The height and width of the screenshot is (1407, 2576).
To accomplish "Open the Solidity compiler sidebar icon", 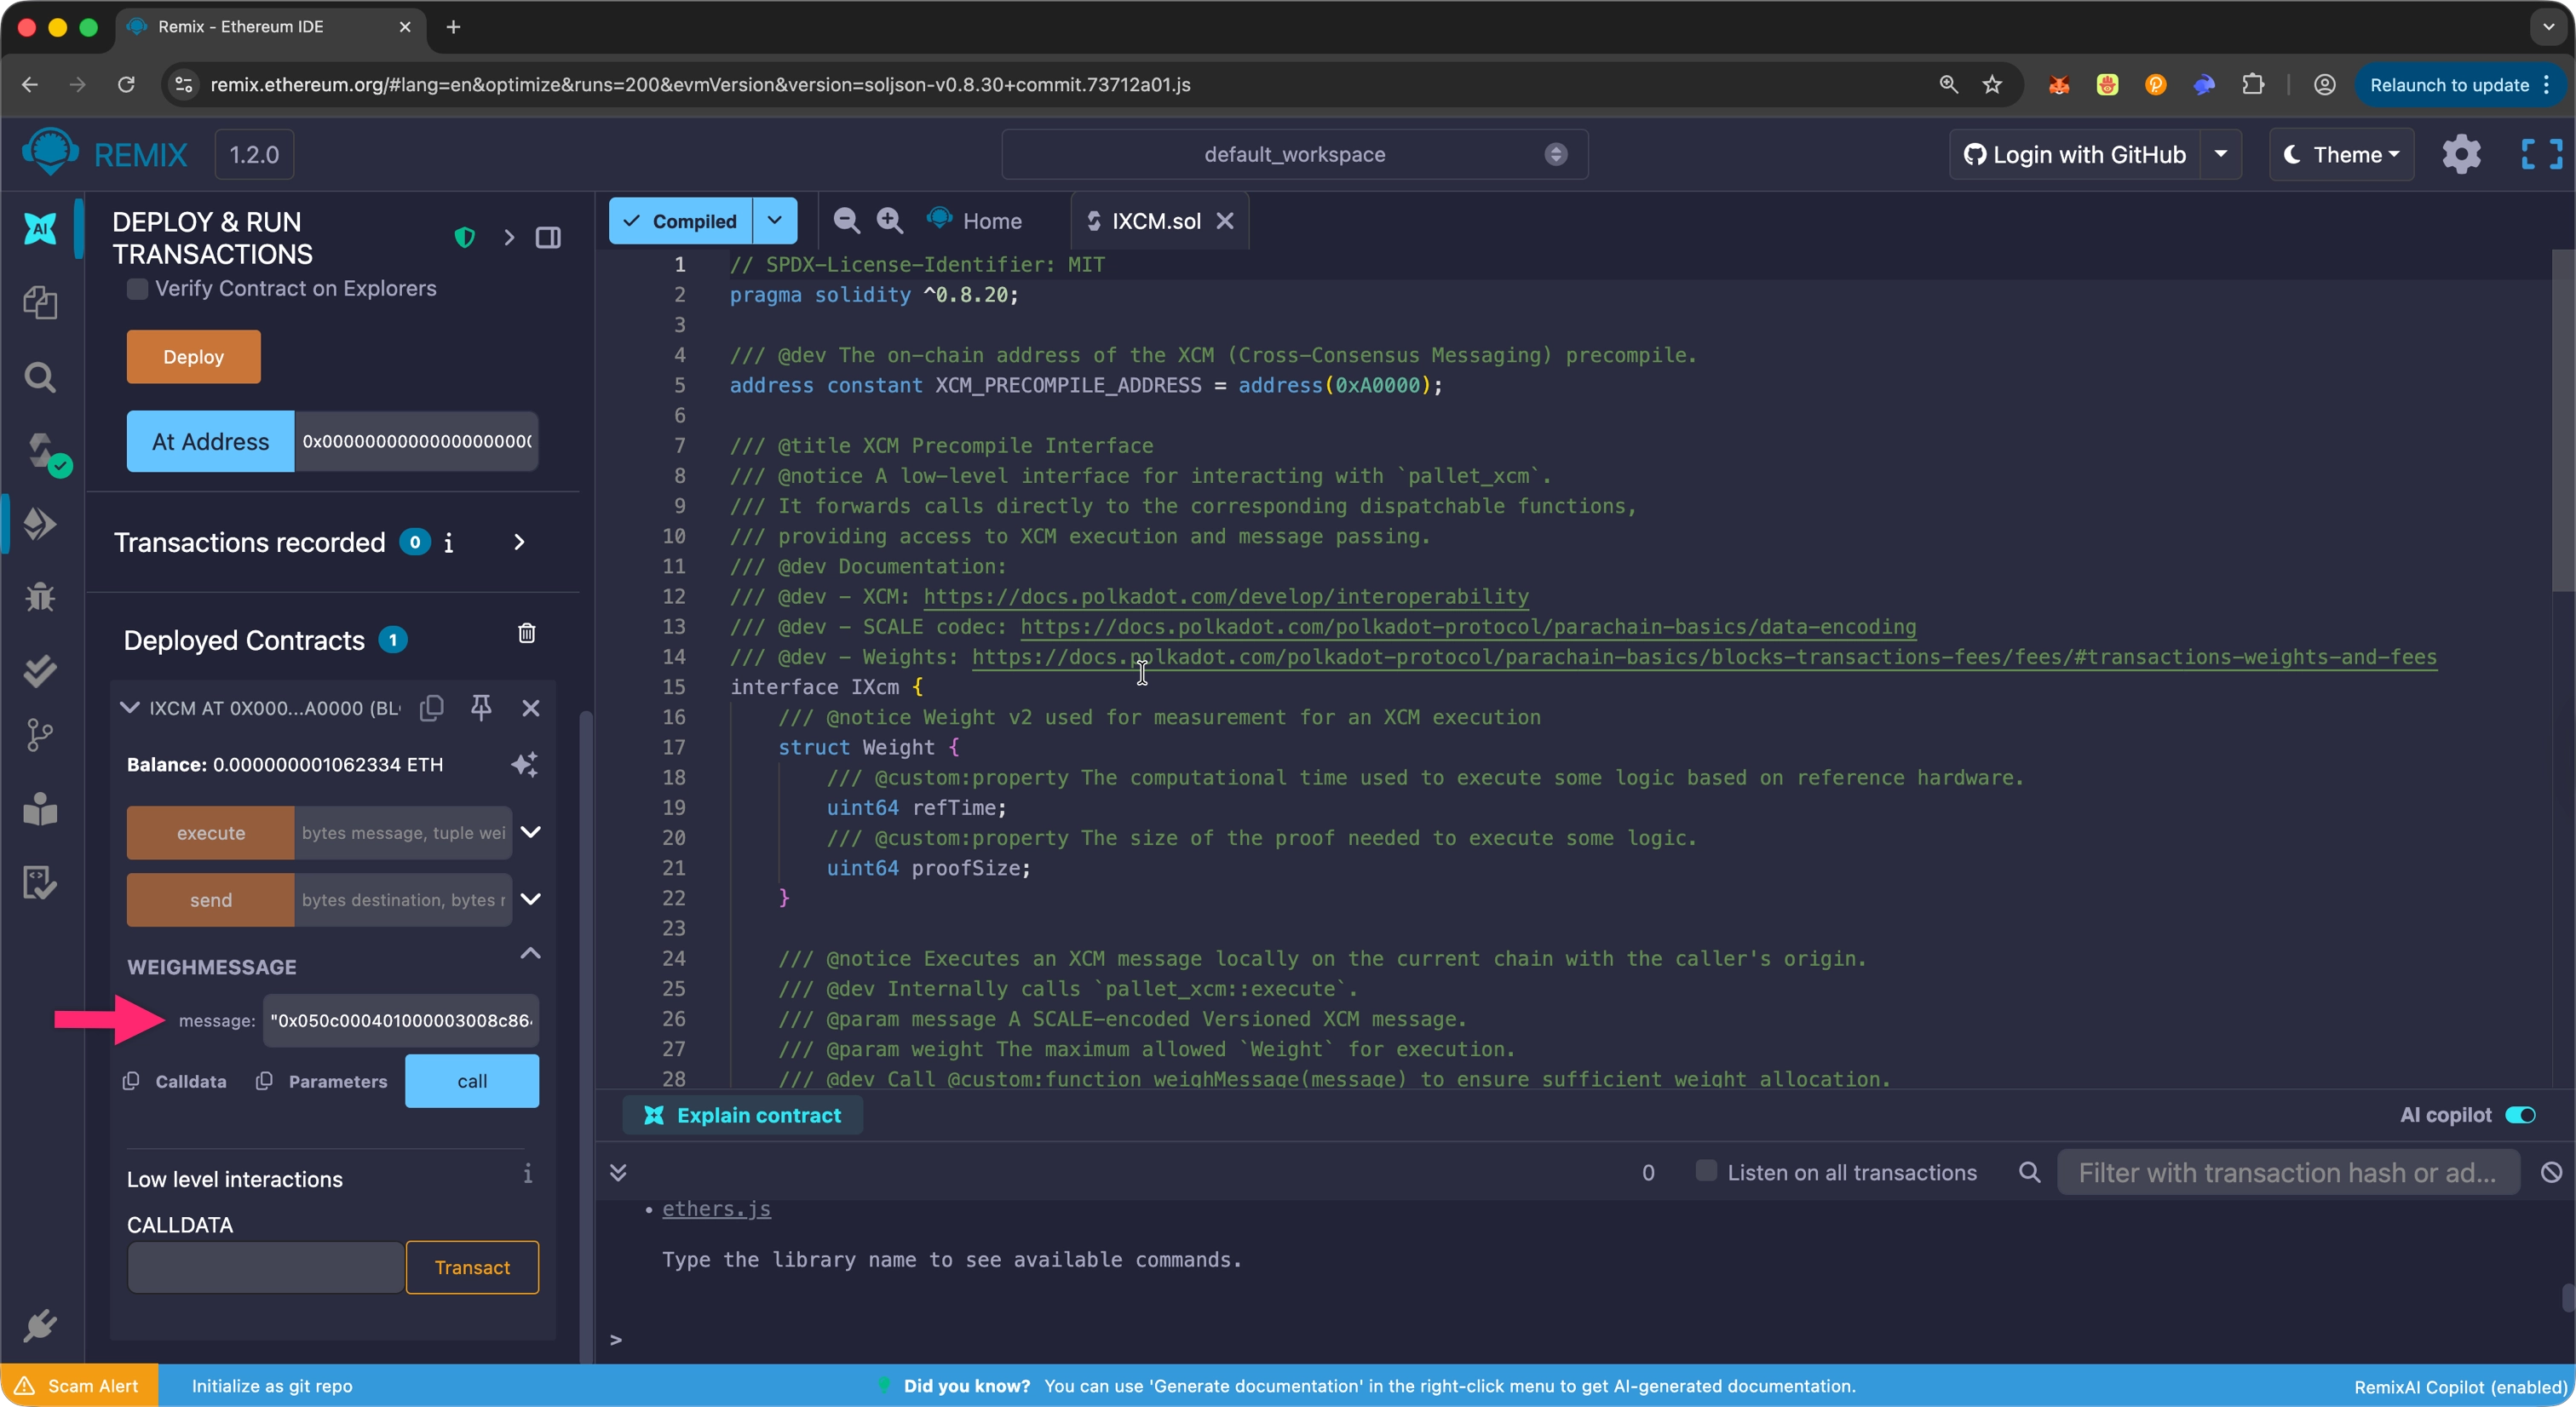I will click(x=42, y=451).
